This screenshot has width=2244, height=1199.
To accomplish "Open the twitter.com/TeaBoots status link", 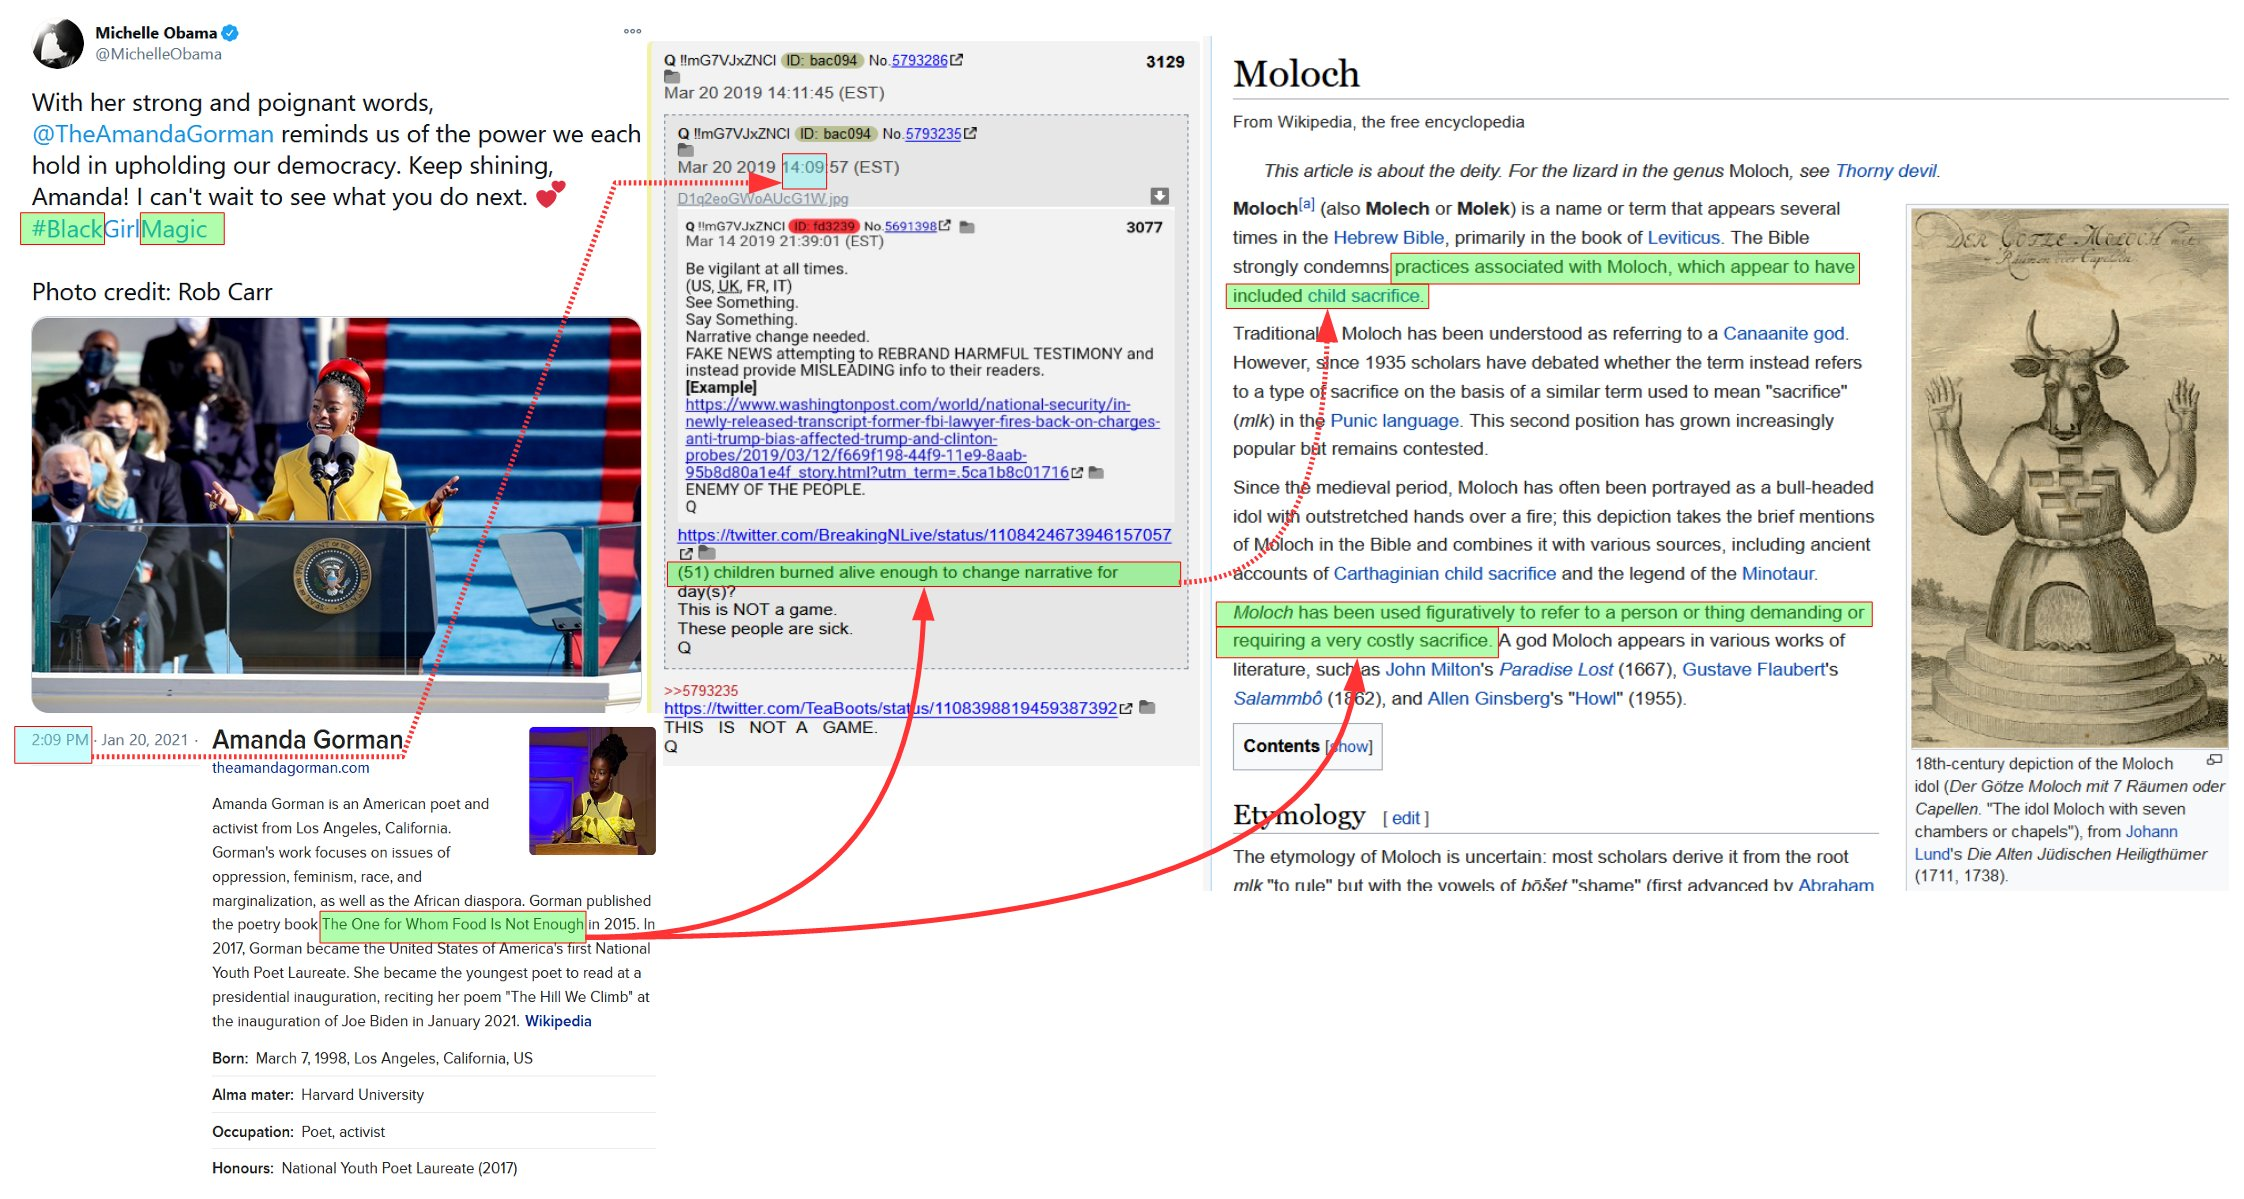I will click(890, 708).
